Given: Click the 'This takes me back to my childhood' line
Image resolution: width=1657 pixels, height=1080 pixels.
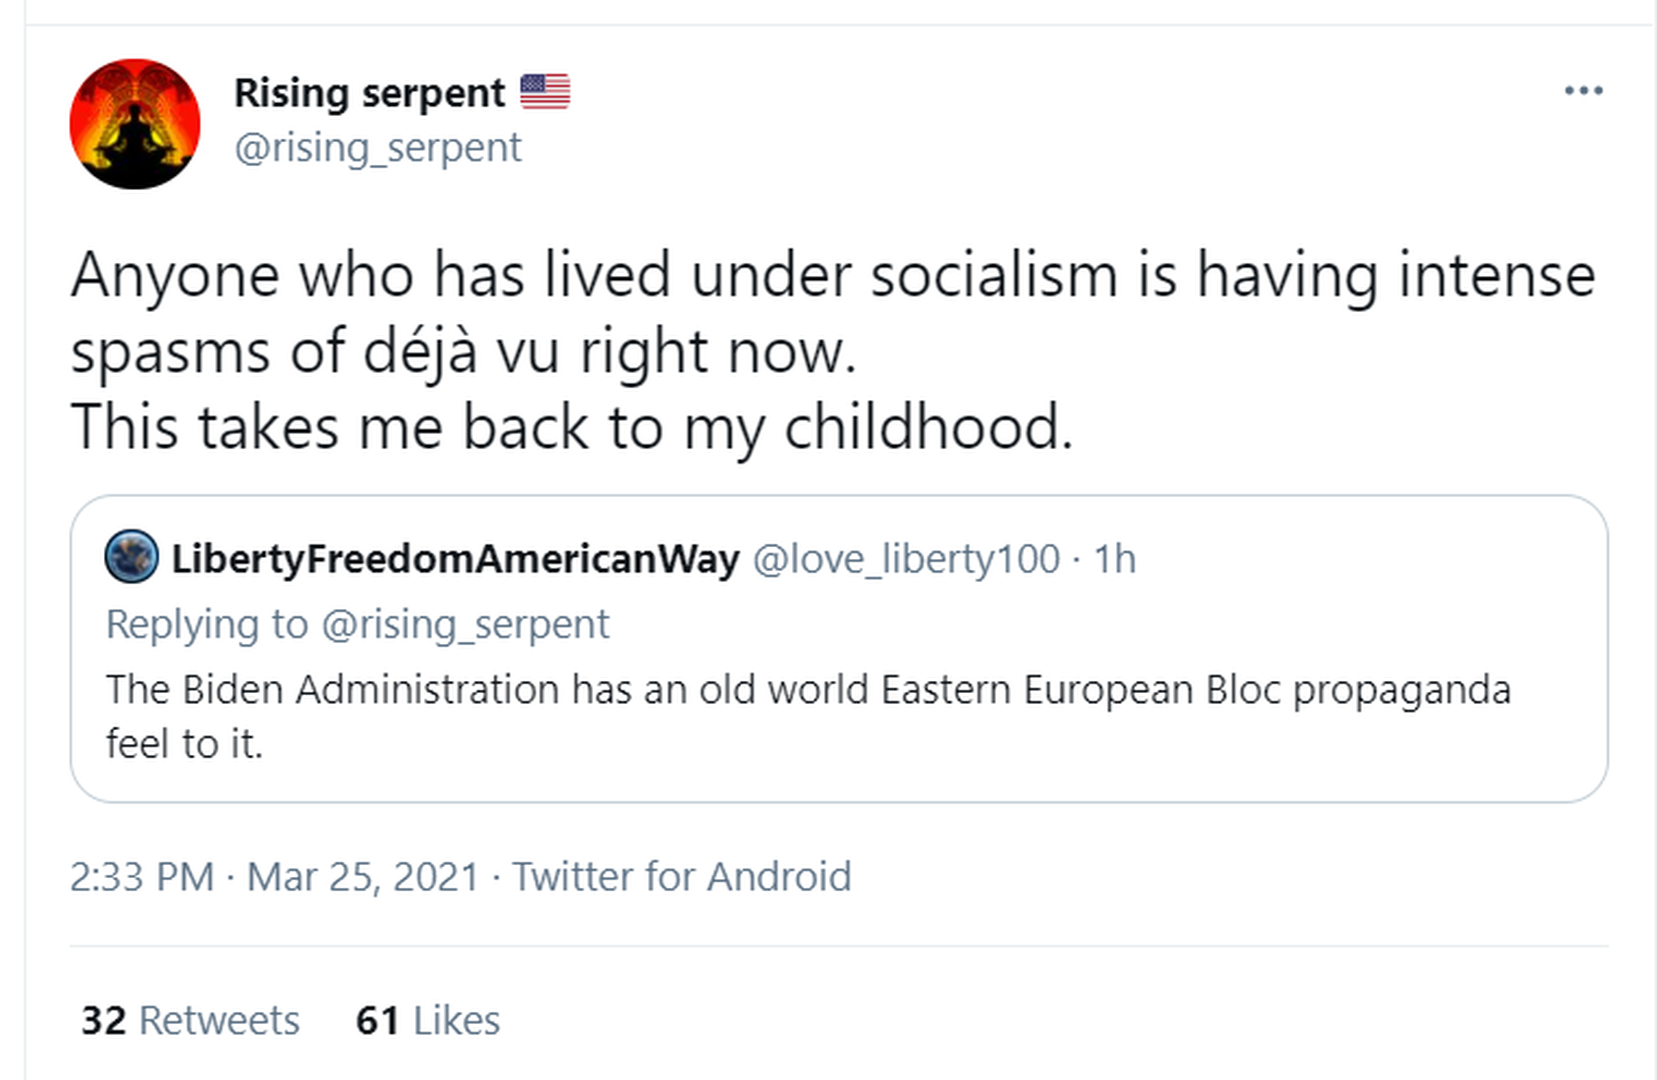Looking at the screenshot, I should pos(571,428).
